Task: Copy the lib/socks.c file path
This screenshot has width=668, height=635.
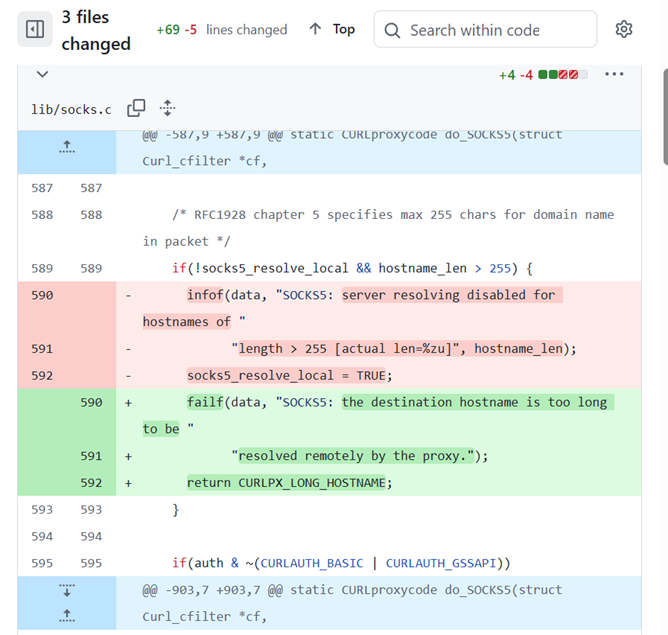Action: pyautogui.click(x=136, y=108)
